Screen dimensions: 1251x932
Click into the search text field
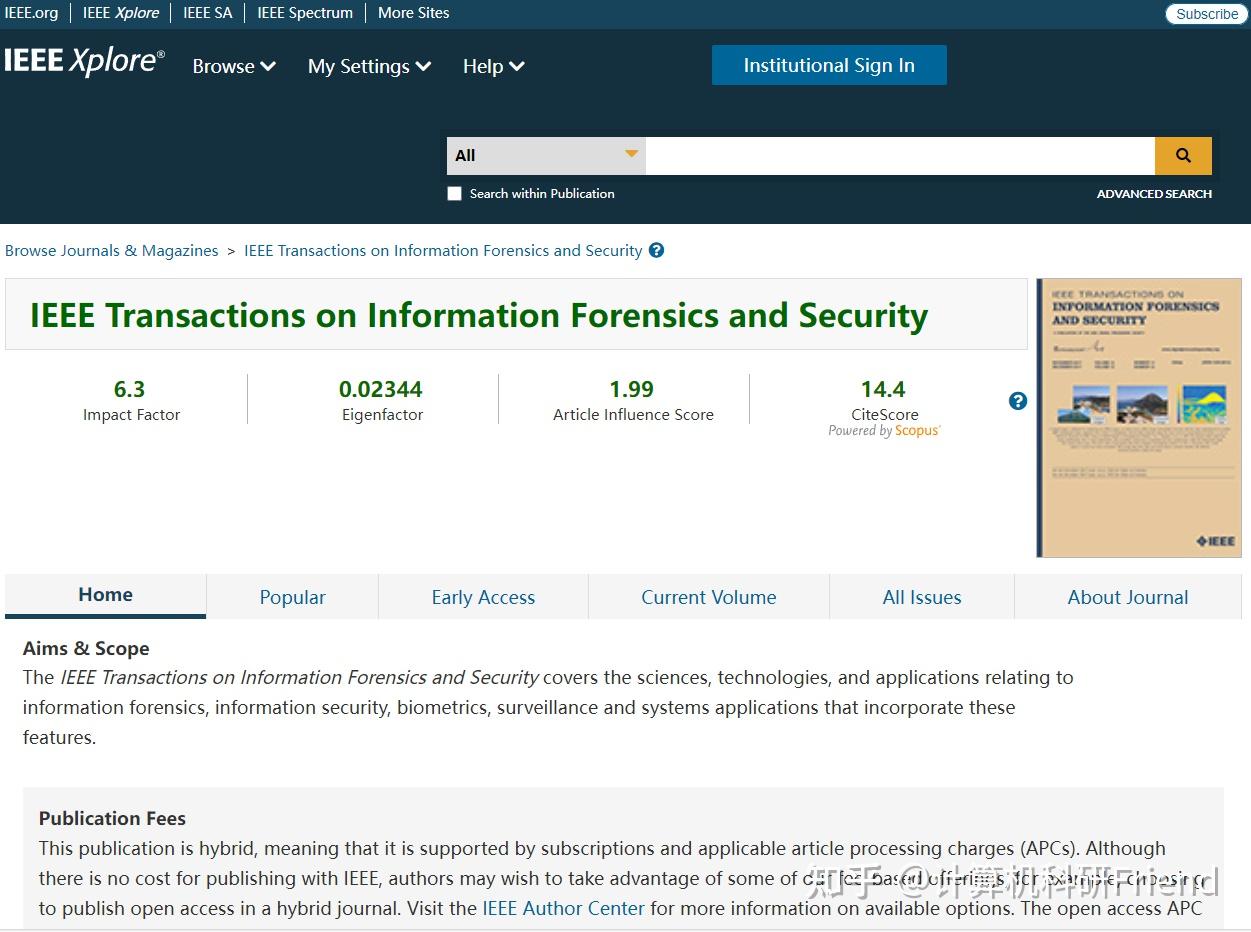(900, 156)
